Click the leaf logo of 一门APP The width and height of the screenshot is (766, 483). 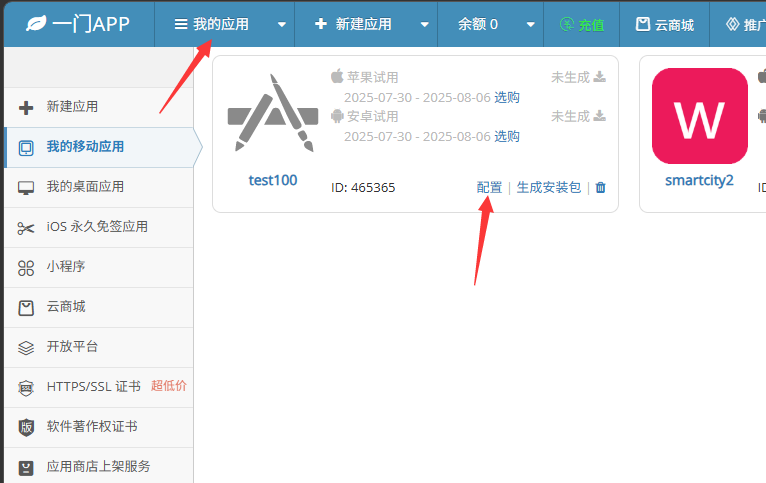pyautogui.click(x=37, y=23)
